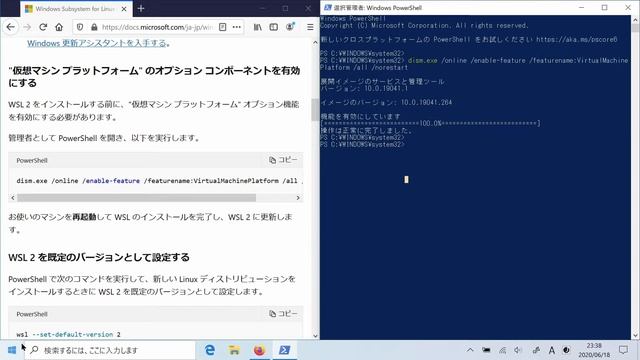Click the last PowerShell prompt line
Image resolution: width=640 pixels, height=360 pixels.
[x=362, y=144]
